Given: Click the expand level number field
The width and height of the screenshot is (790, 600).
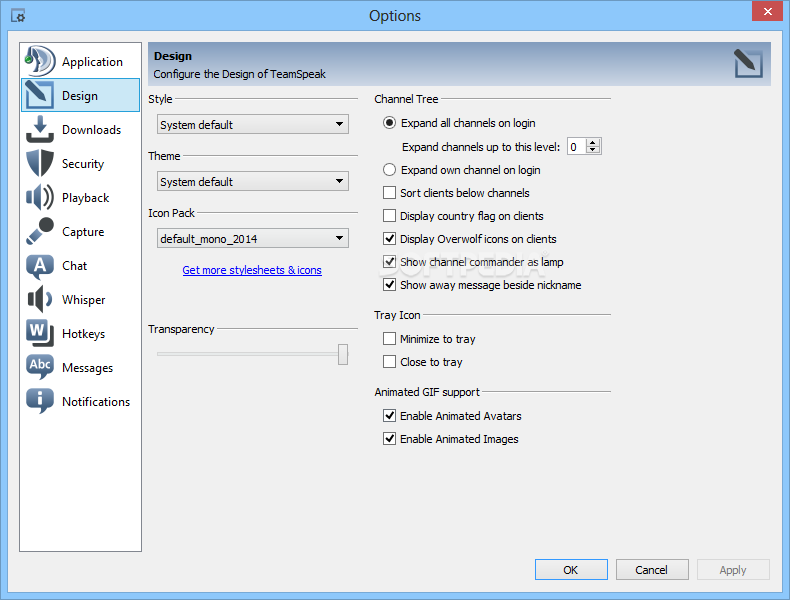Looking at the screenshot, I should point(577,147).
